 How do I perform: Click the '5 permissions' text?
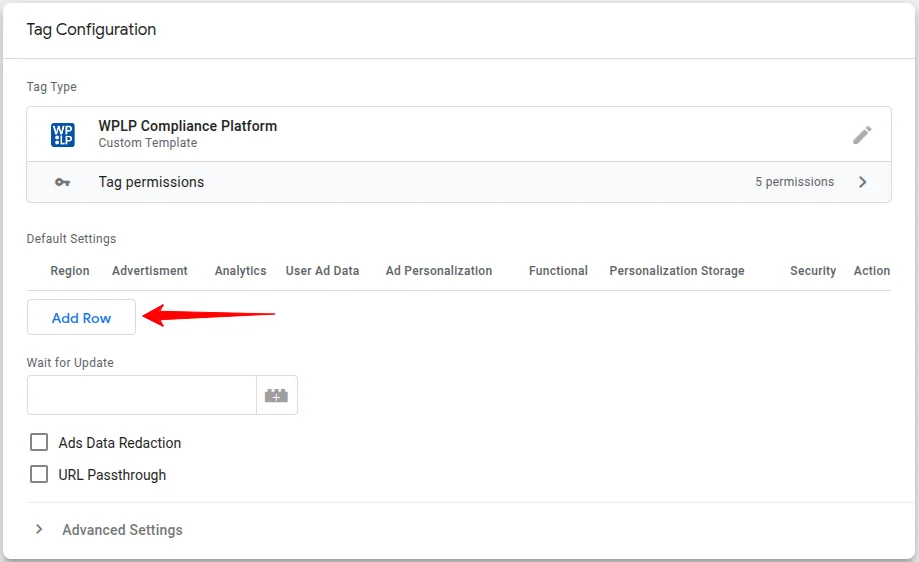pos(794,182)
